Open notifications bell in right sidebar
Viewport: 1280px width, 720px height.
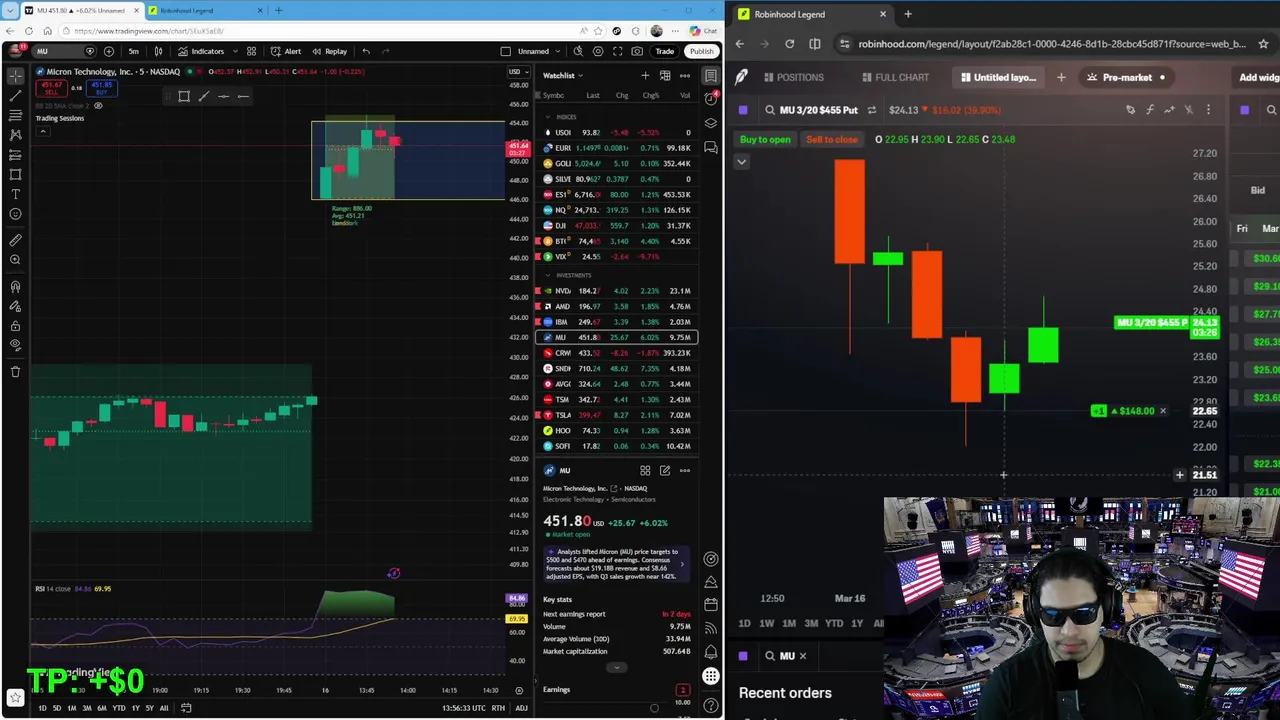click(710, 651)
